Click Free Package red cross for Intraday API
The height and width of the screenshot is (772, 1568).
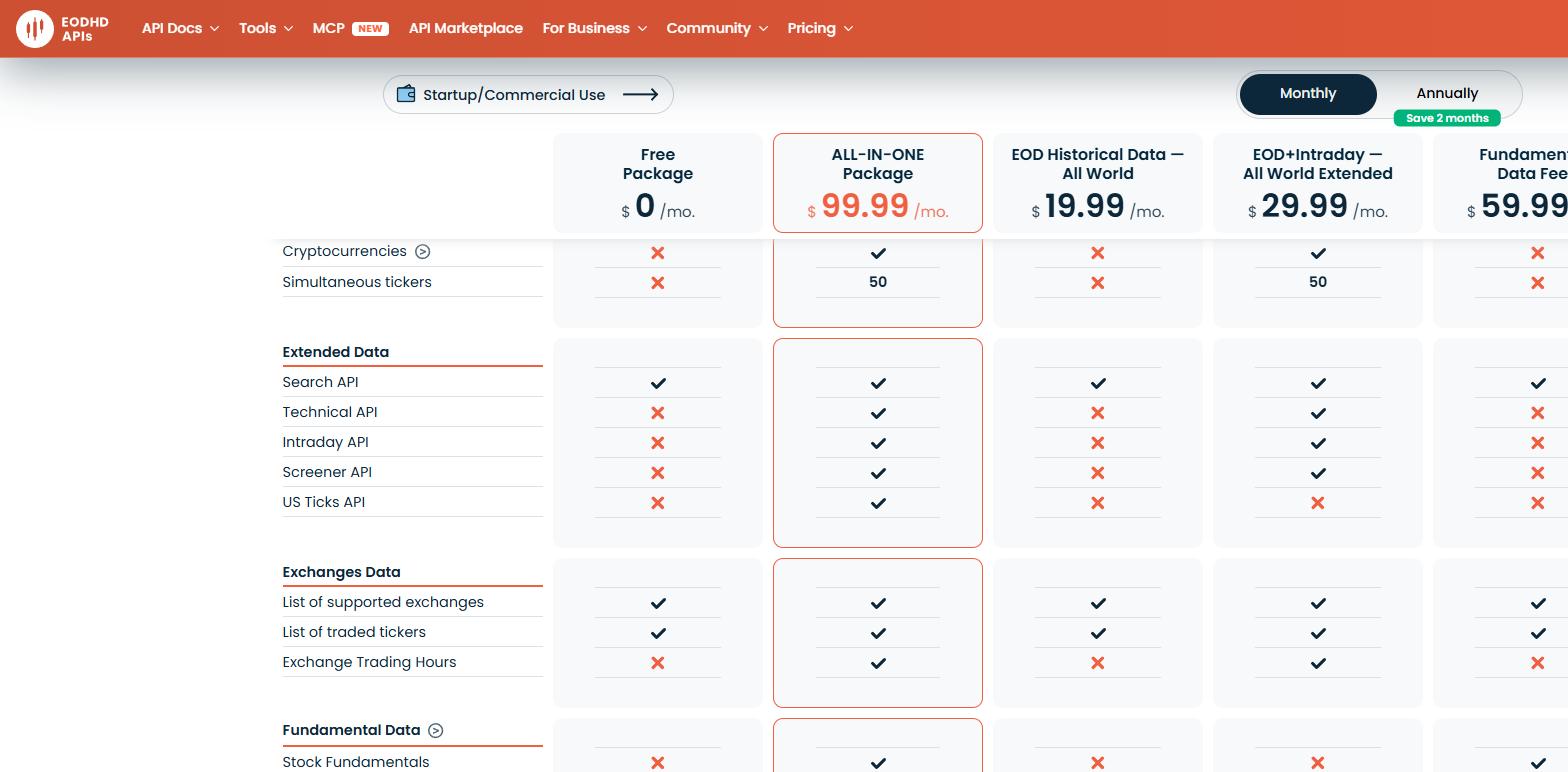[658, 443]
